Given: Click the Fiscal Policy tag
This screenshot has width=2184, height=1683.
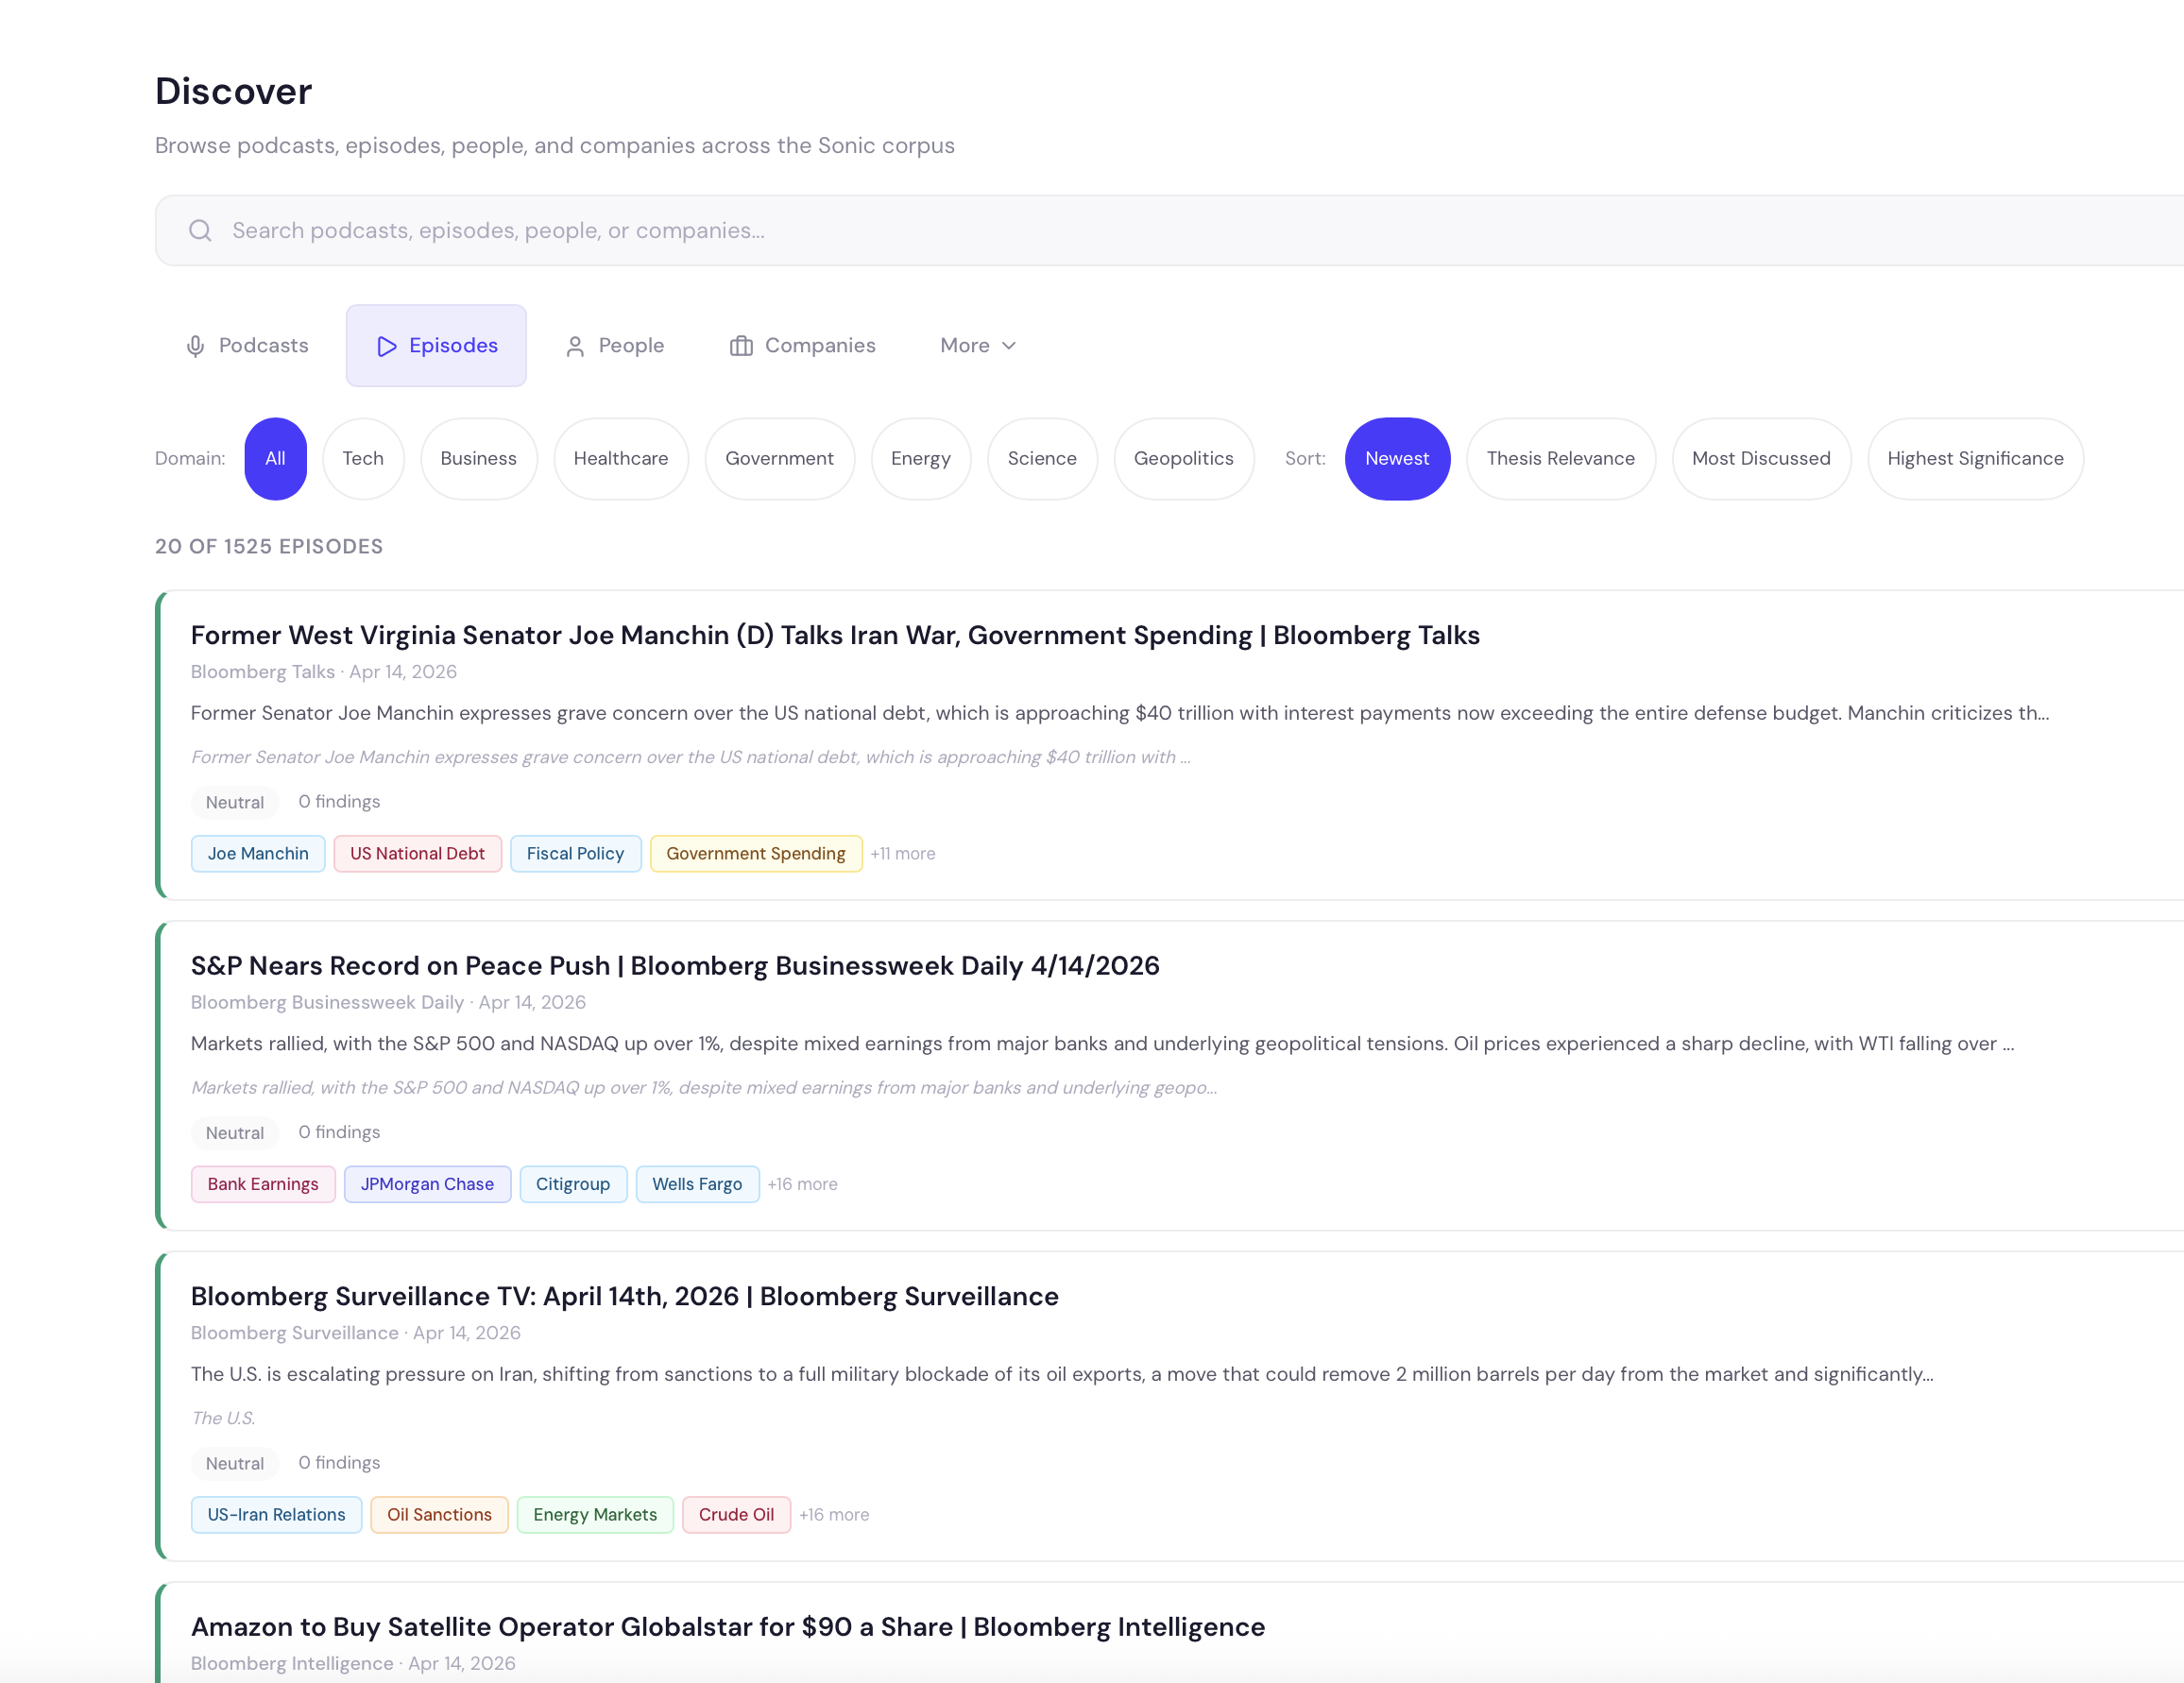Looking at the screenshot, I should coord(575,854).
